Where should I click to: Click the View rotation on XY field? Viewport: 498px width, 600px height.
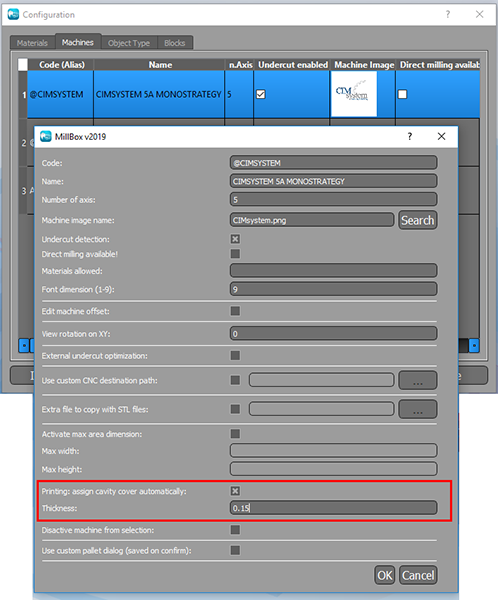click(333, 333)
